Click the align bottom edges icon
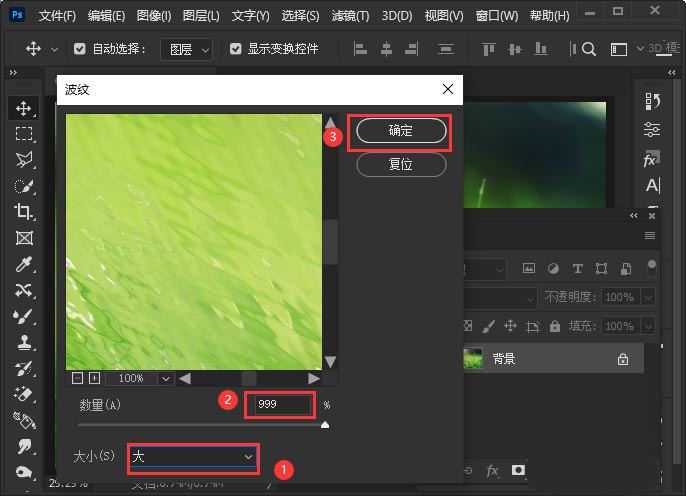The height and width of the screenshot is (496, 686). (x=541, y=49)
